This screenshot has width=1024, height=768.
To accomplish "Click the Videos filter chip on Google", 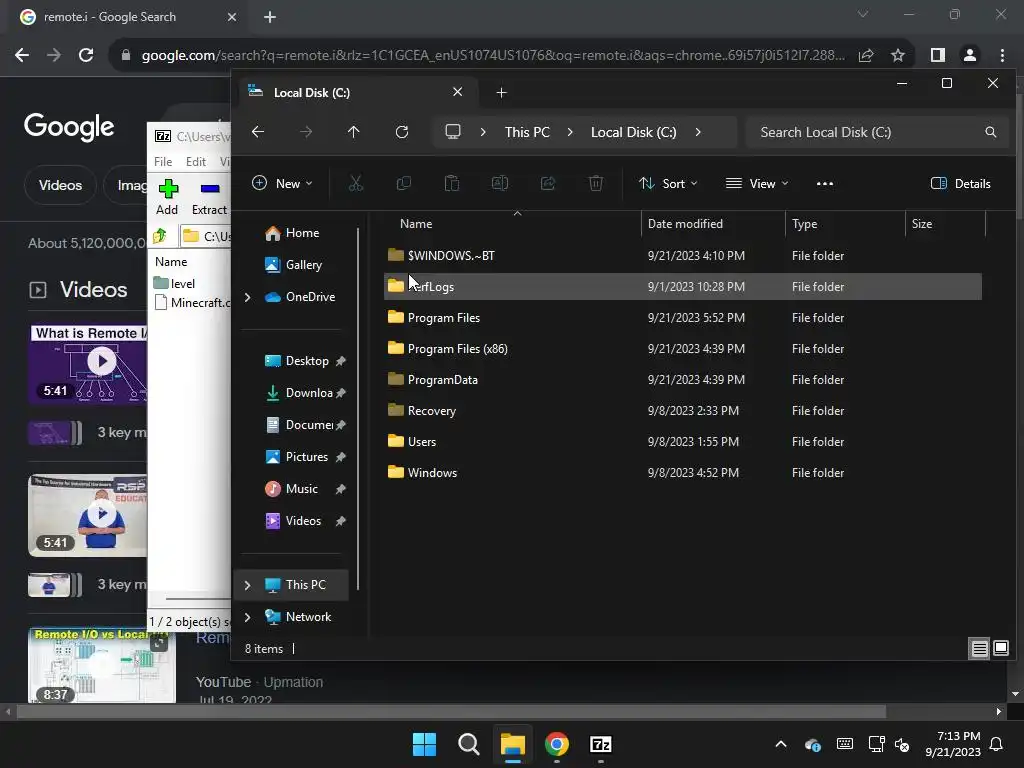I will click(x=60, y=185).
